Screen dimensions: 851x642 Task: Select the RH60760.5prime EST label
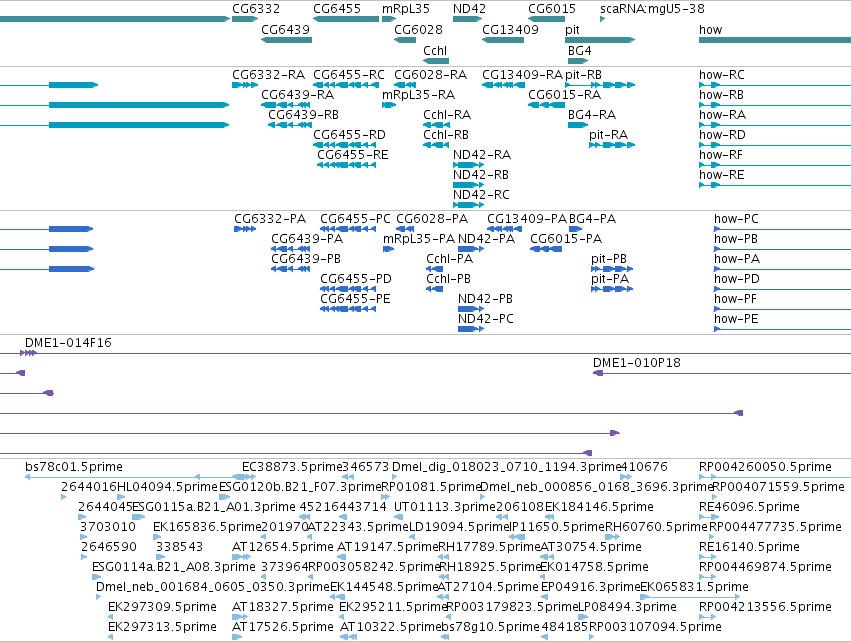tap(656, 527)
